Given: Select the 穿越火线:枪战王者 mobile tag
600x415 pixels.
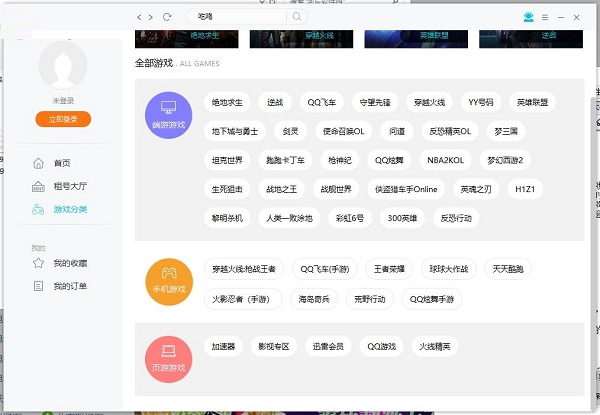Looking at the screenshot, I should click(x=244, y=269).
